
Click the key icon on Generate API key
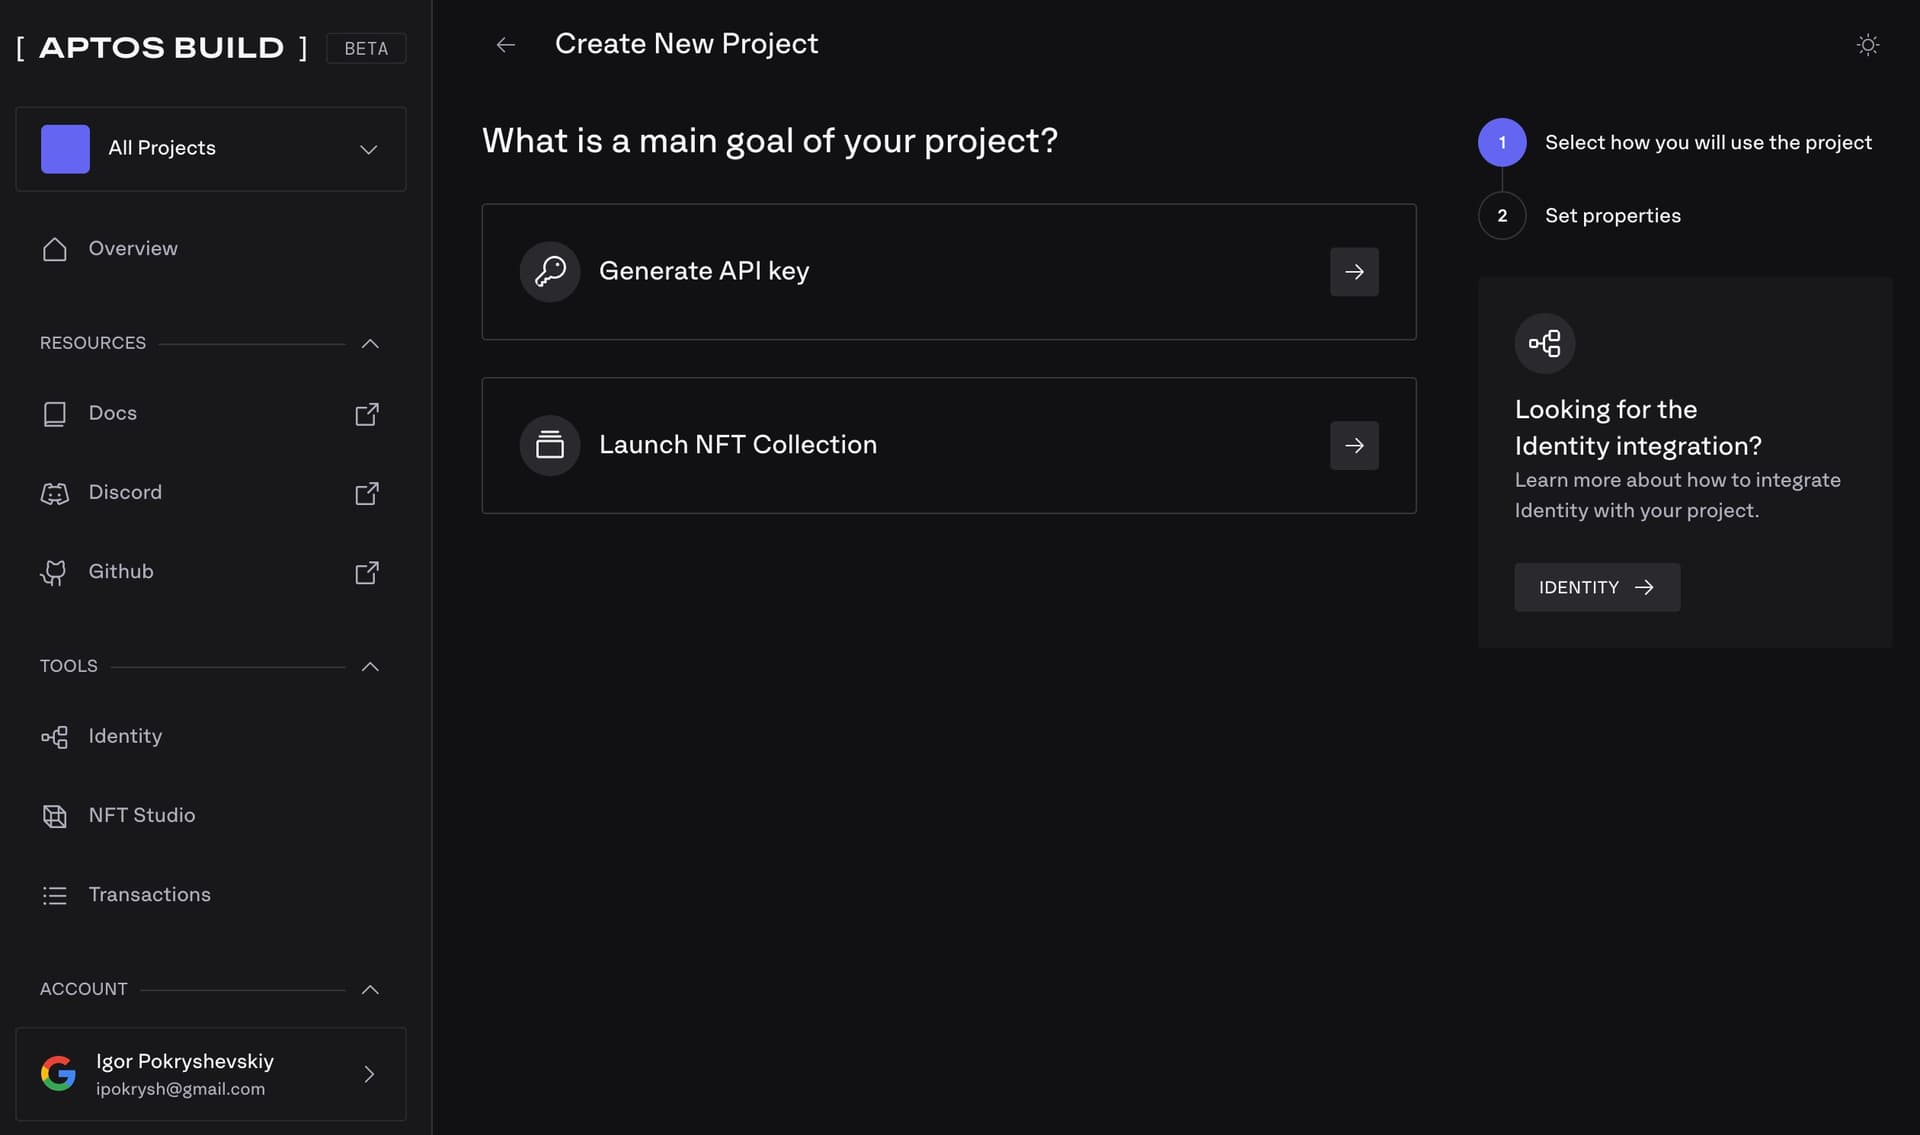(x=550, y=272)
